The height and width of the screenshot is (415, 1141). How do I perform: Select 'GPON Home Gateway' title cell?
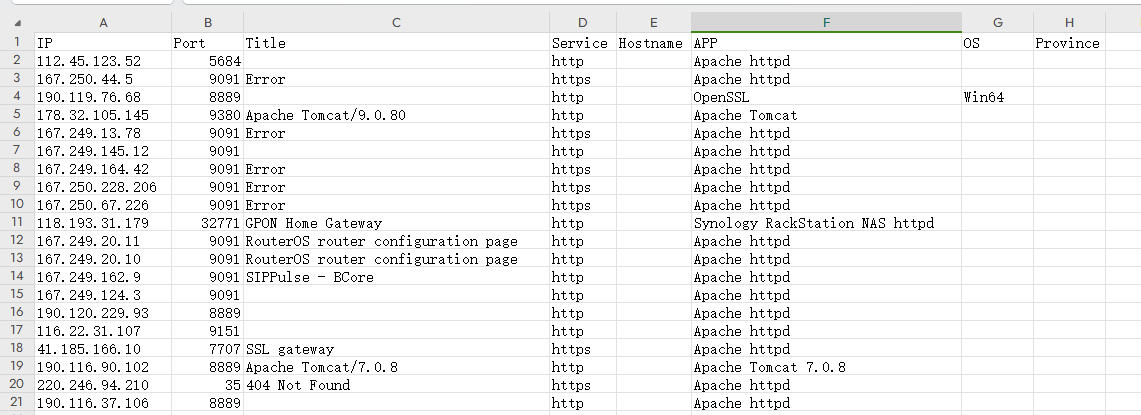pos(396,223)
